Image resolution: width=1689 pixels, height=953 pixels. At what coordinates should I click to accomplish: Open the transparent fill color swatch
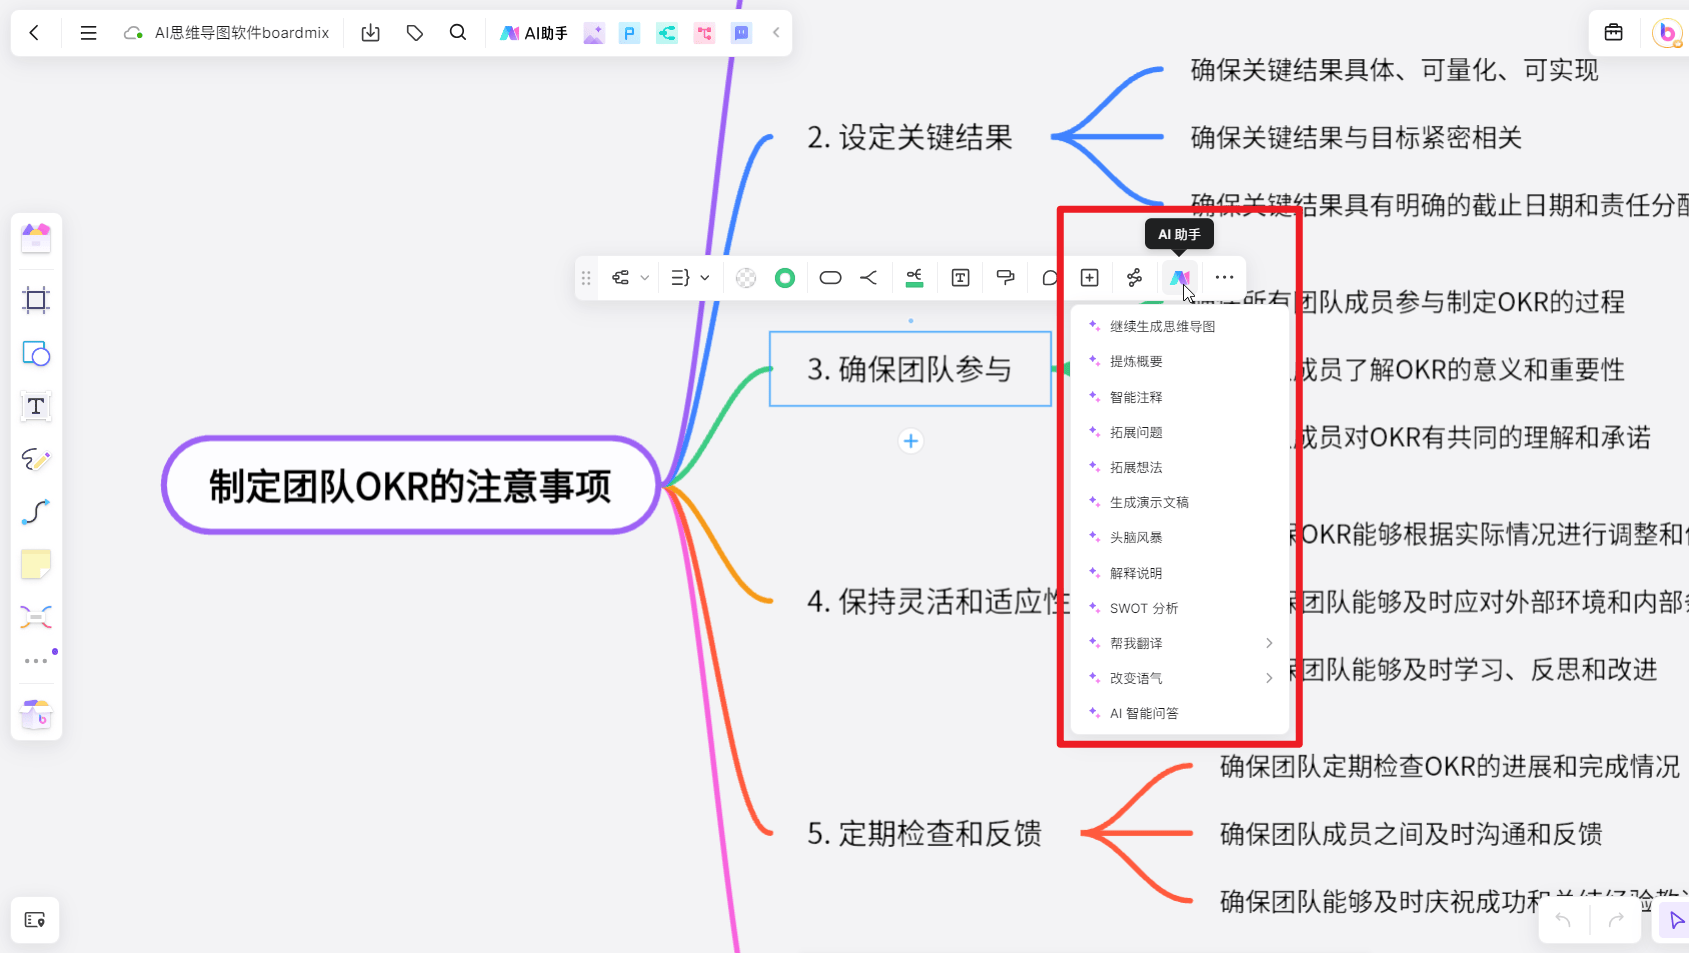coord(746,278)
